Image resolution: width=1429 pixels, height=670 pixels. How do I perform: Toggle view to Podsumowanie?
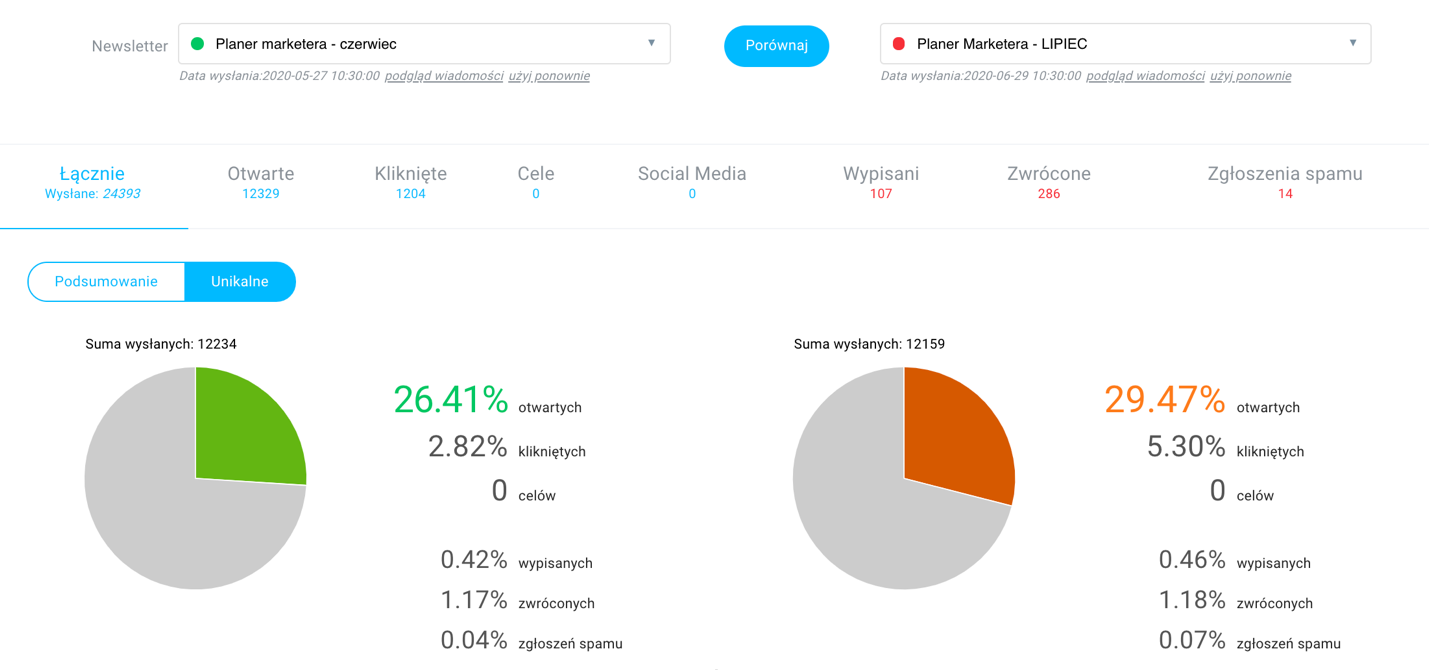coord(106,282)
